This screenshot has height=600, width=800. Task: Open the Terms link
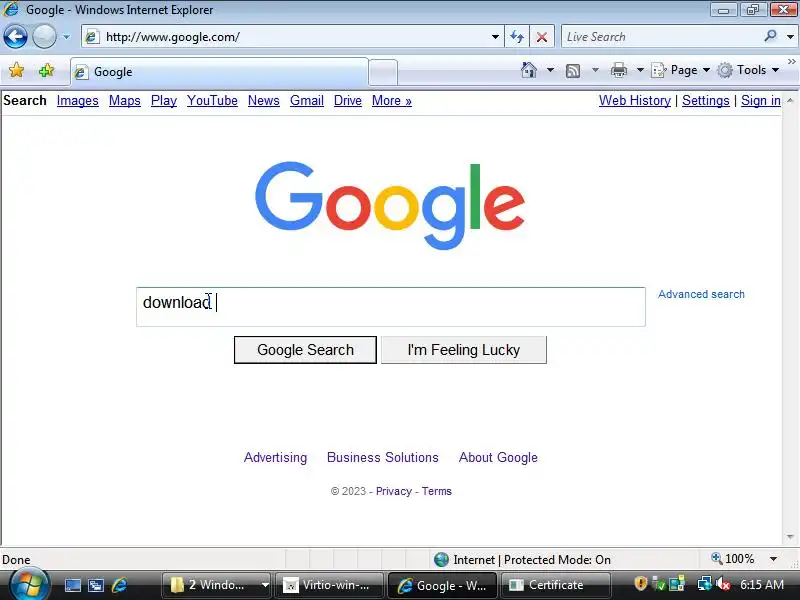436,491
